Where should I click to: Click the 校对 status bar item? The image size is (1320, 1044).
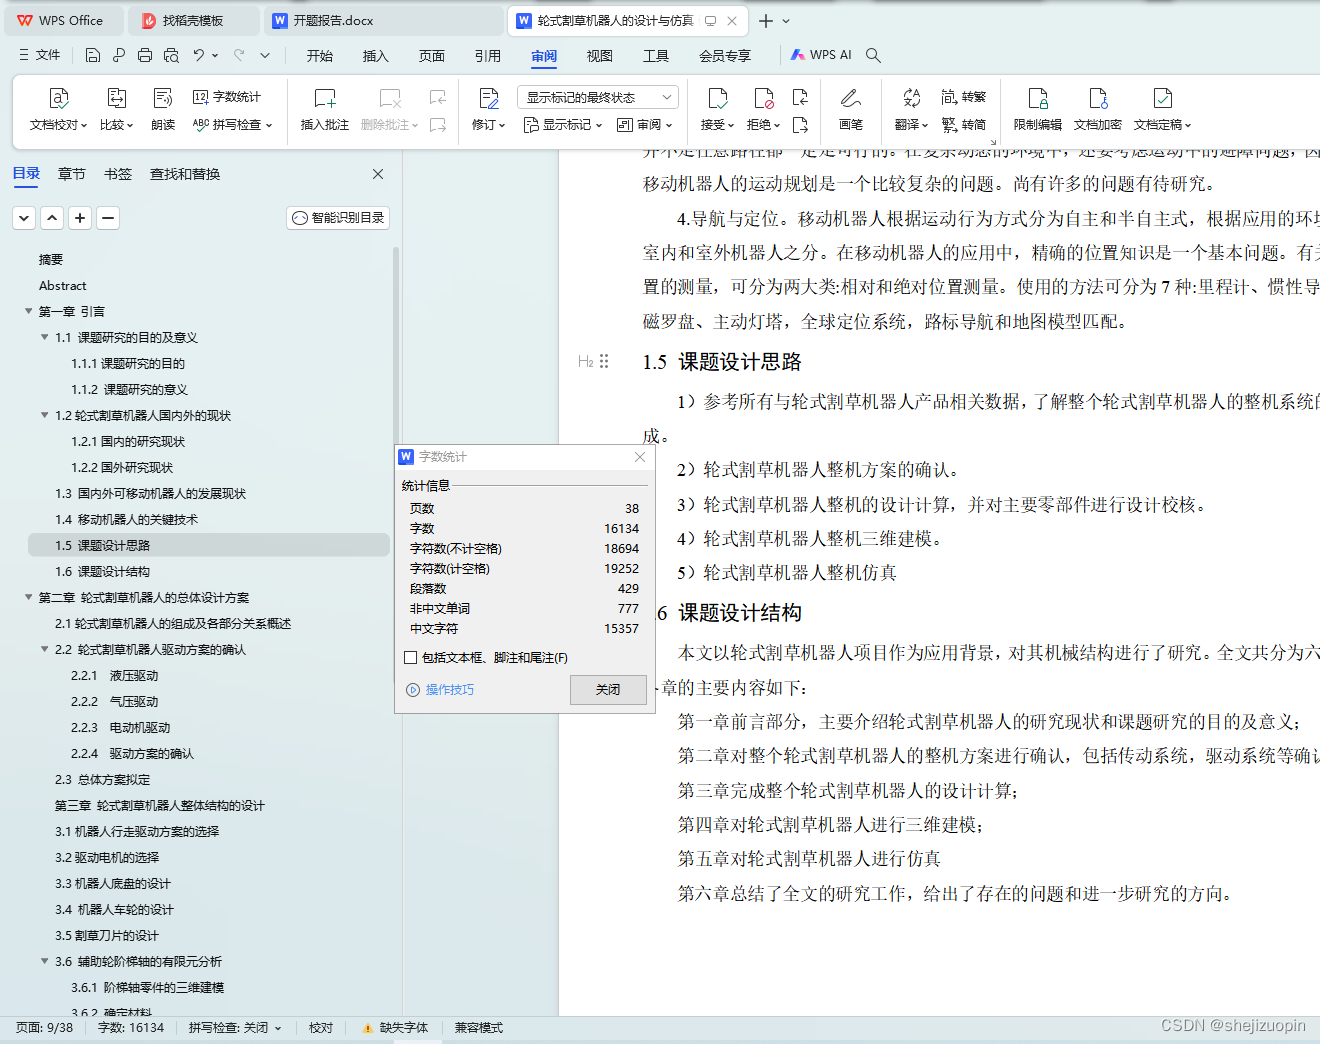(x=321, y=1027)
